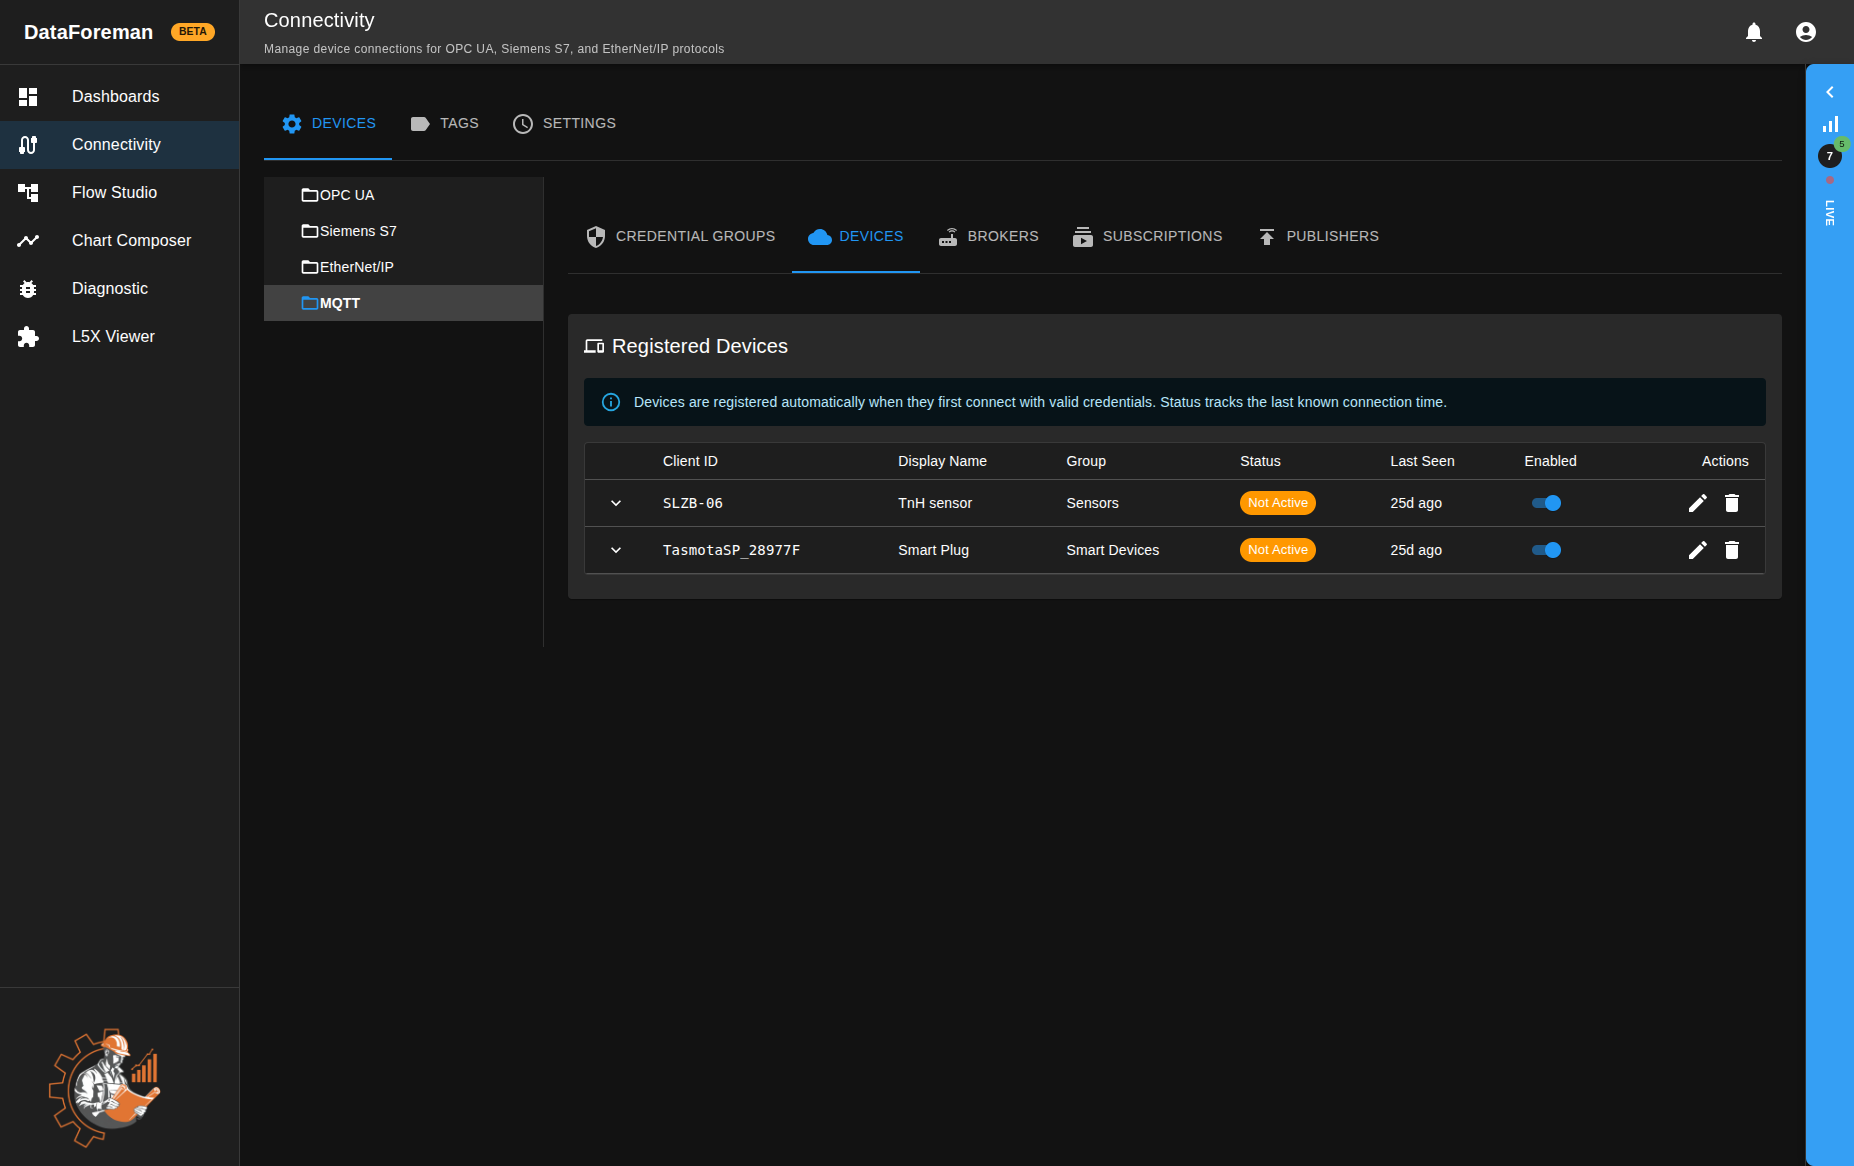Click the notifications bell icon
The height and width of the screenshot is (1166, 1854).
(x=1753, y=31)
